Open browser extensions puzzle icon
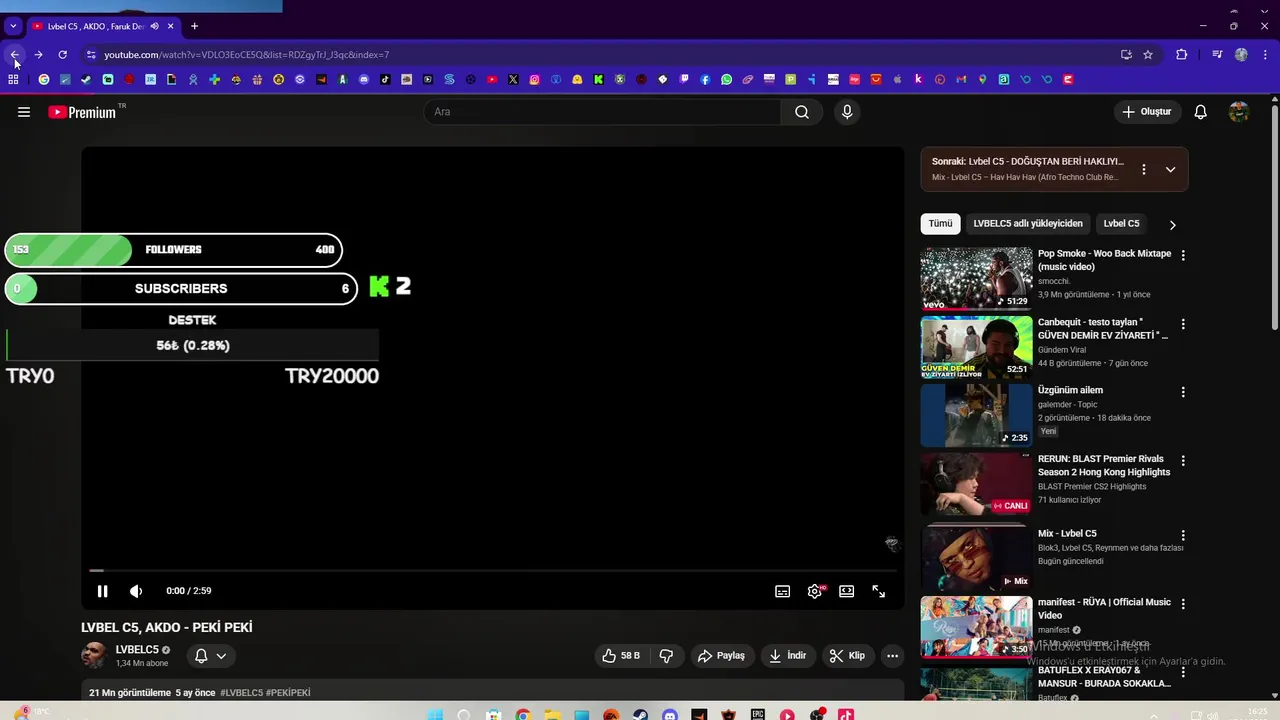This screenshot has height=720, width=1280. (x=1182, y=55)
